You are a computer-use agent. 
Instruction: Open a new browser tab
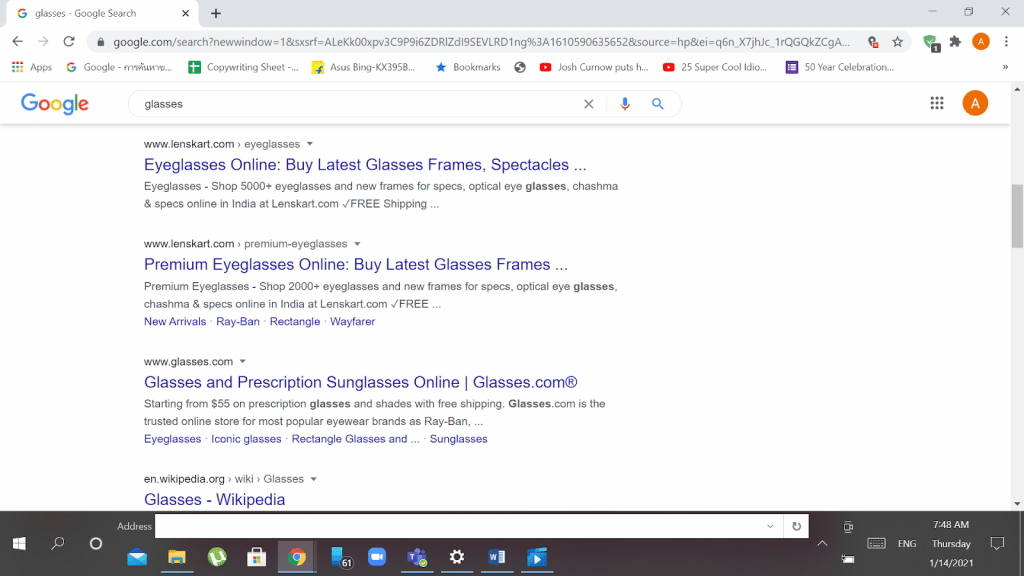216,13
